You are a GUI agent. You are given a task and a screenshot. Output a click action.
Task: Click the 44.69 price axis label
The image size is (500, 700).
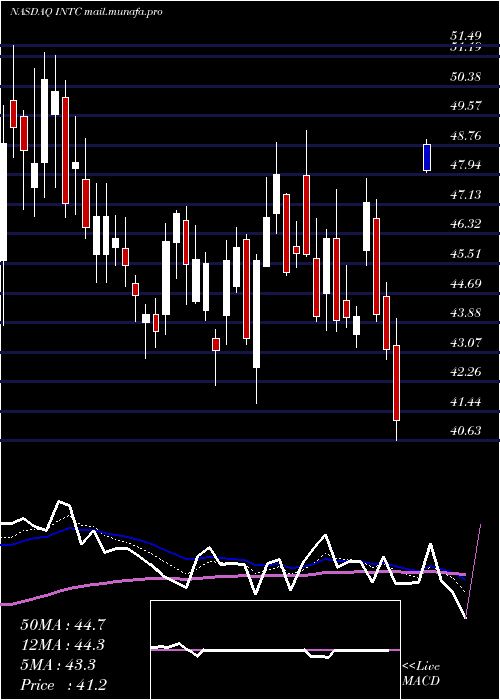(x=465, y=283)
